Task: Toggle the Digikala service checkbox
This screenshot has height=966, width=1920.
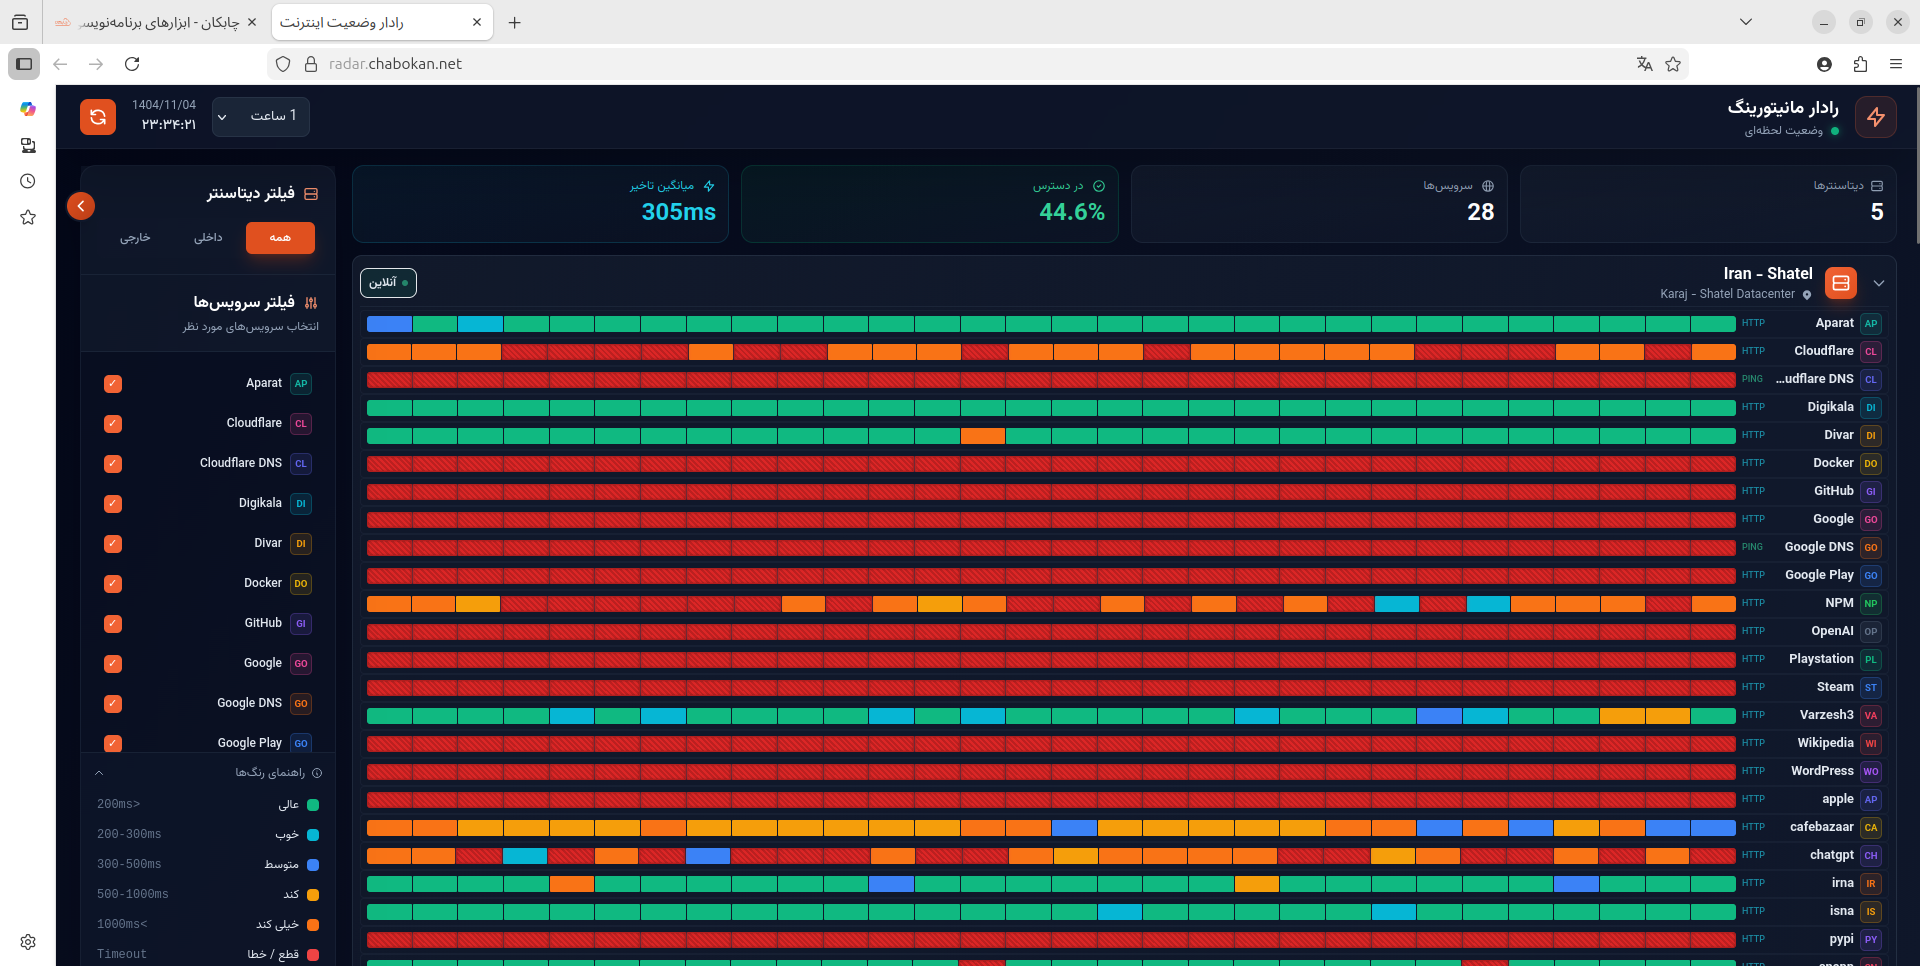Action: point(113,504)
